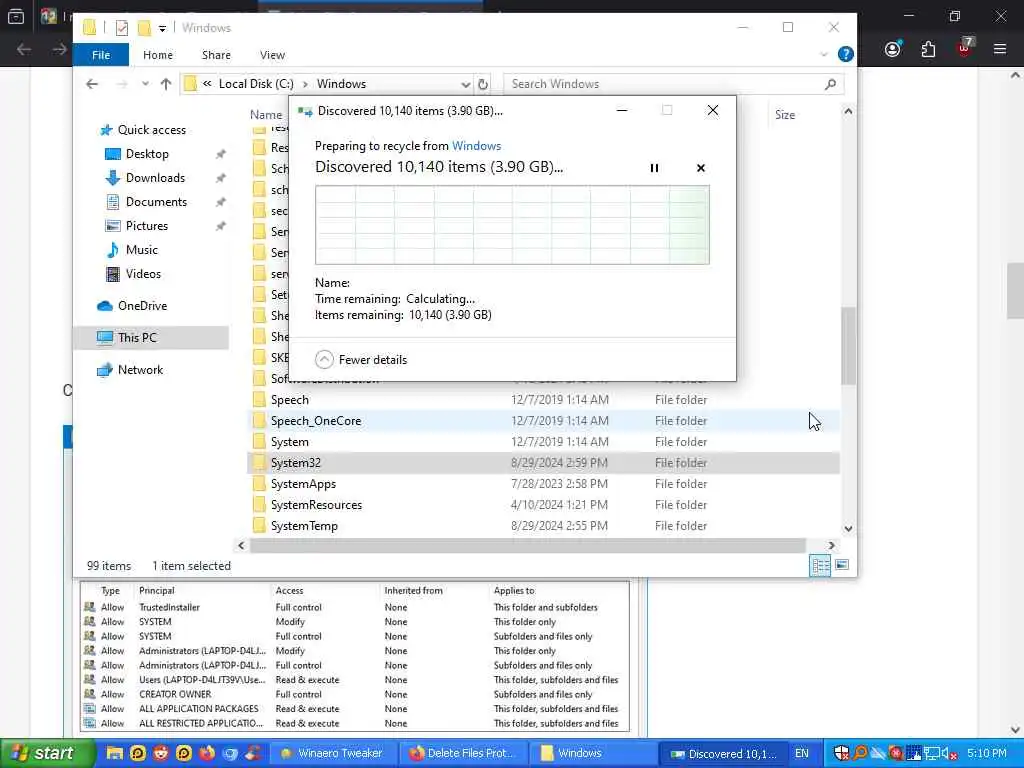This screenshot has height=768, width=1024.
Task: Click the Properties quick access toolbar icon
Action: [121, 28]
